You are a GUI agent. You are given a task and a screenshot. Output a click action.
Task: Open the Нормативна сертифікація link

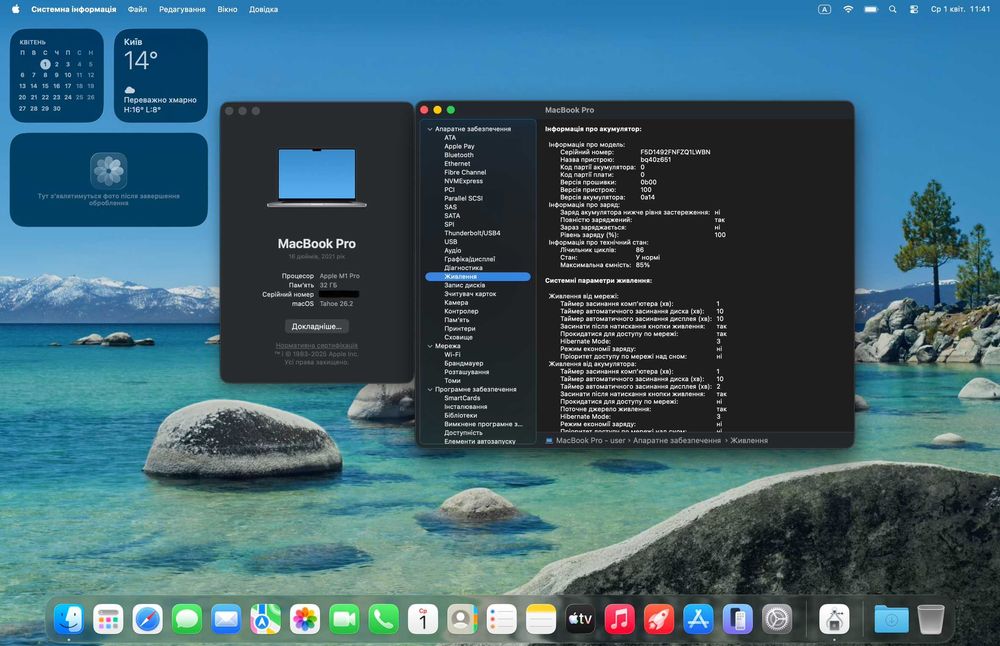coord(316,345)
